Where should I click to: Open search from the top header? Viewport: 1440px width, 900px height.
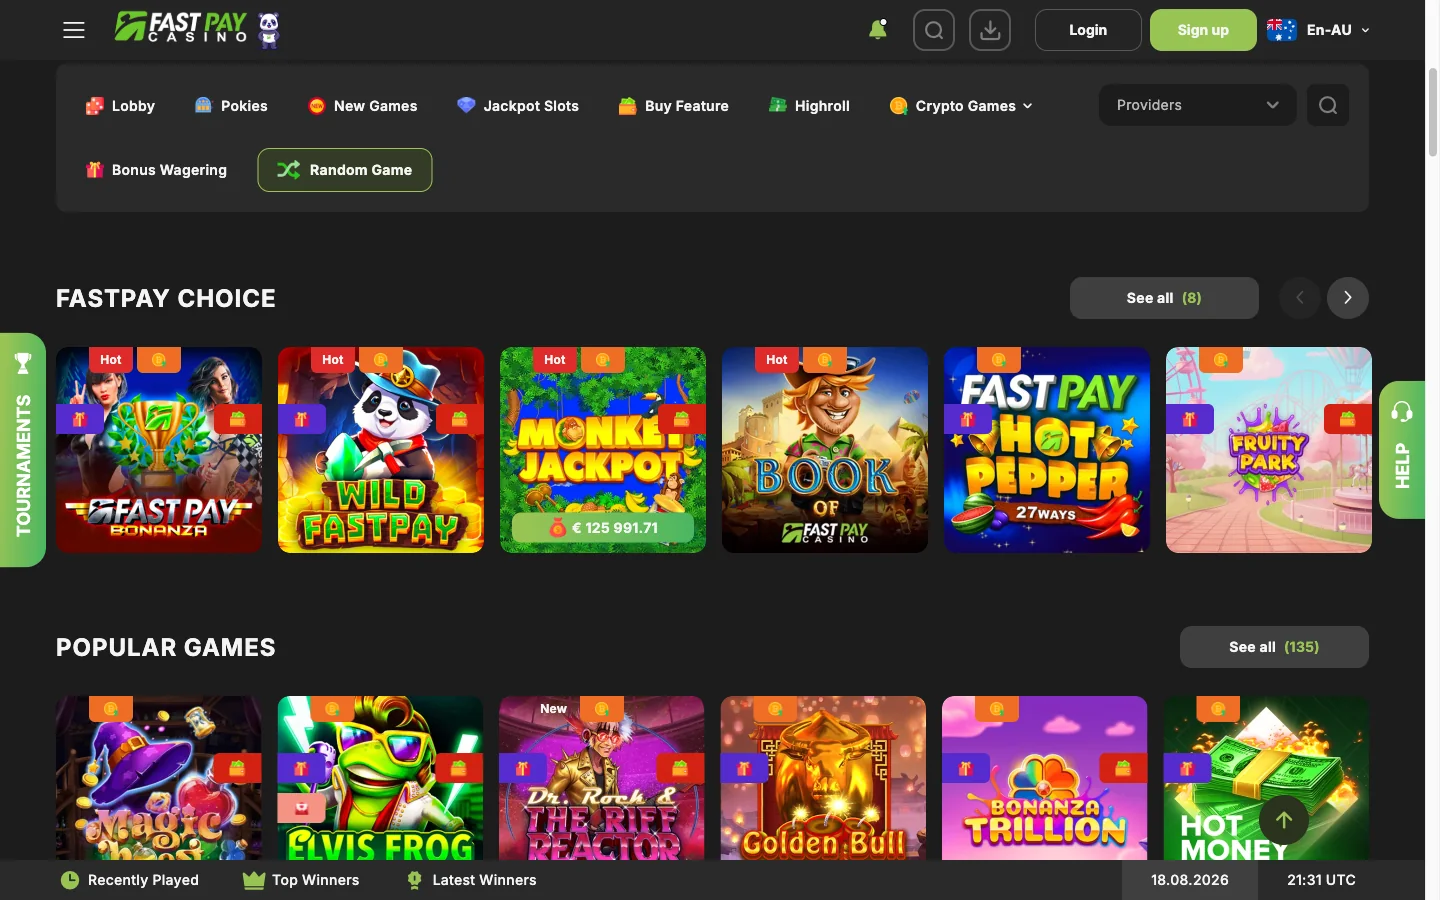click(x=934, y=30)
